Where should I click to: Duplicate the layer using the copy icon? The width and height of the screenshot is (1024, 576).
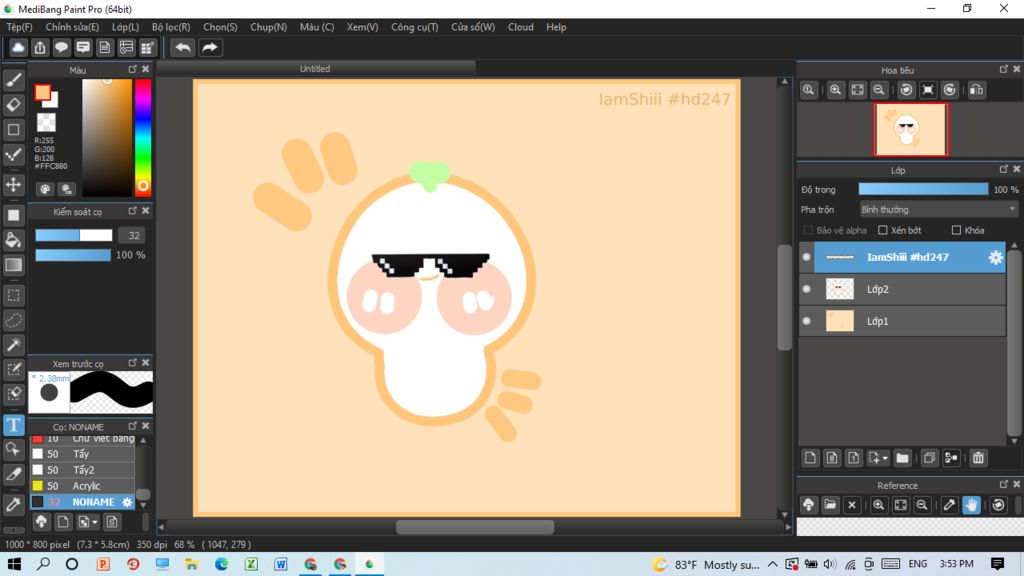[929, 458]
